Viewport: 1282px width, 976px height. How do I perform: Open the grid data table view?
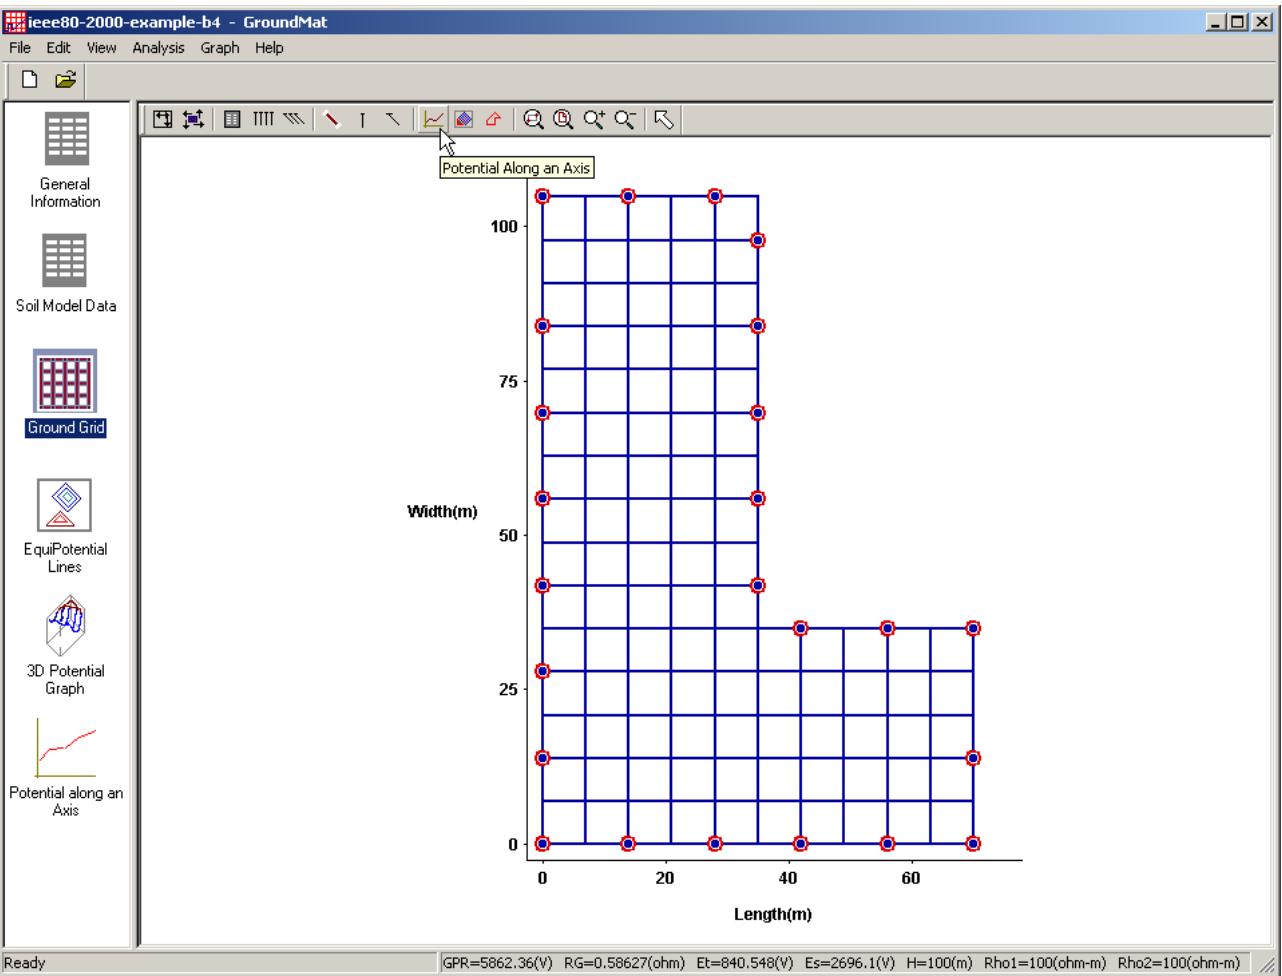[233, 120]
